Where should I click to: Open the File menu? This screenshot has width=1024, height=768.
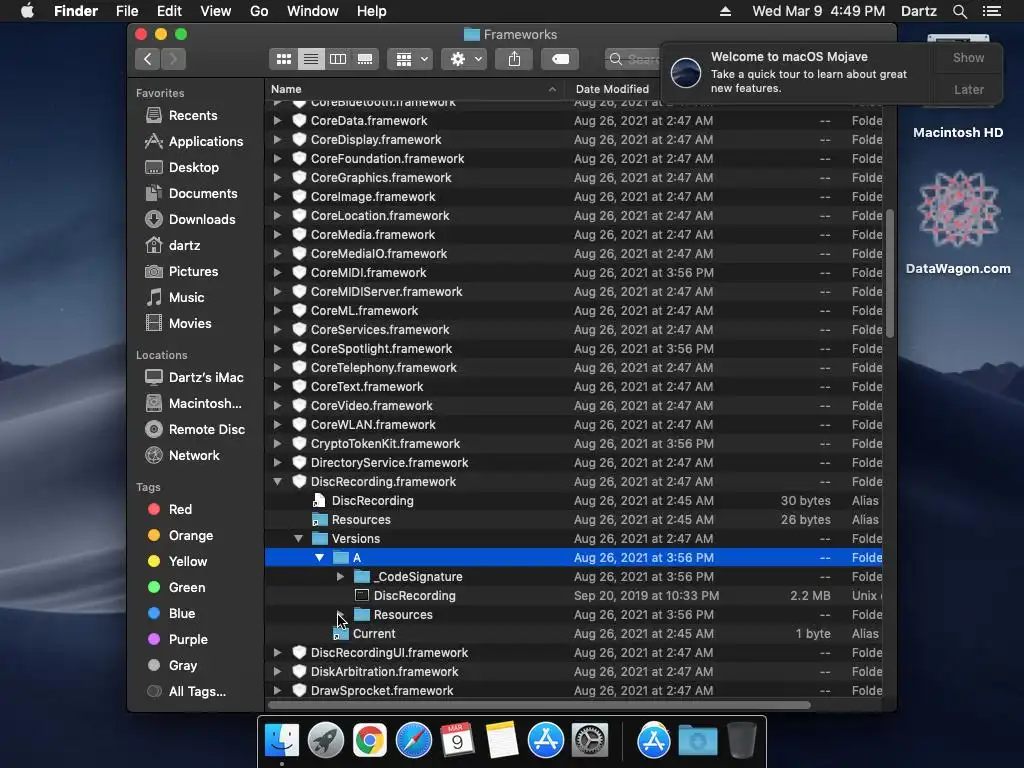point(127,11)
